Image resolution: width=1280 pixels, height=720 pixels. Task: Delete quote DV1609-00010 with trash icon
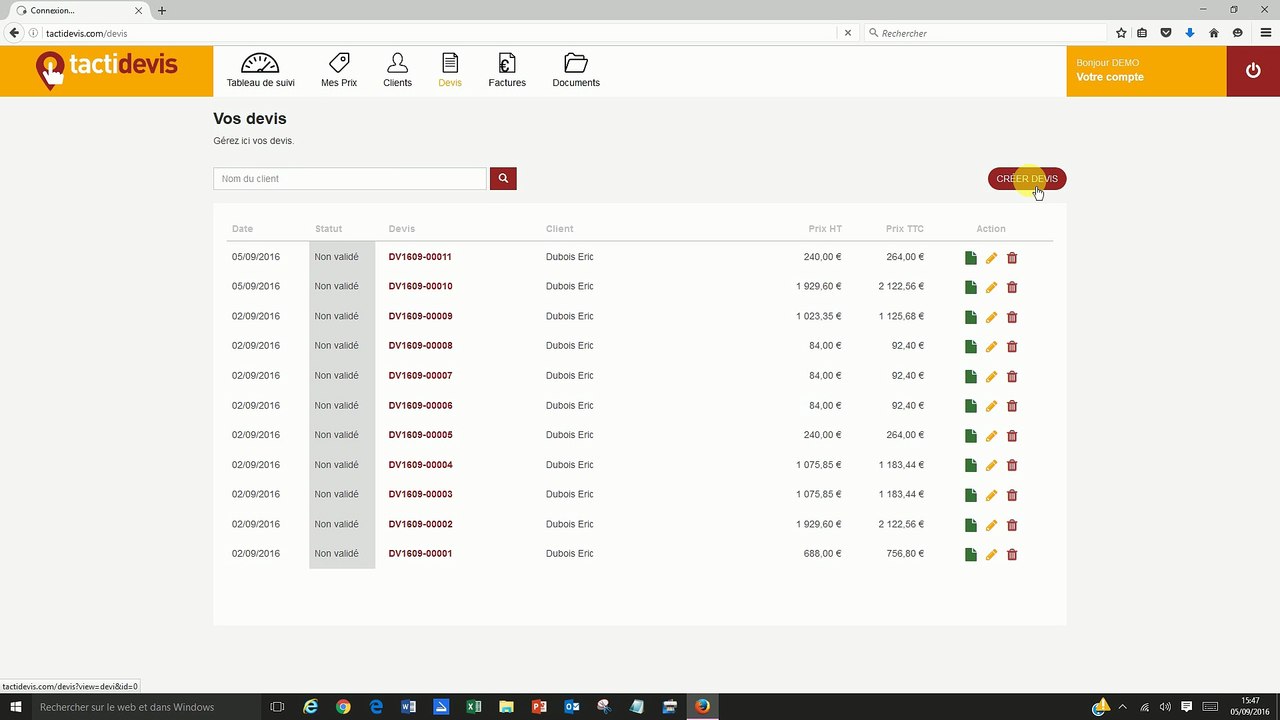(1012, 287)
